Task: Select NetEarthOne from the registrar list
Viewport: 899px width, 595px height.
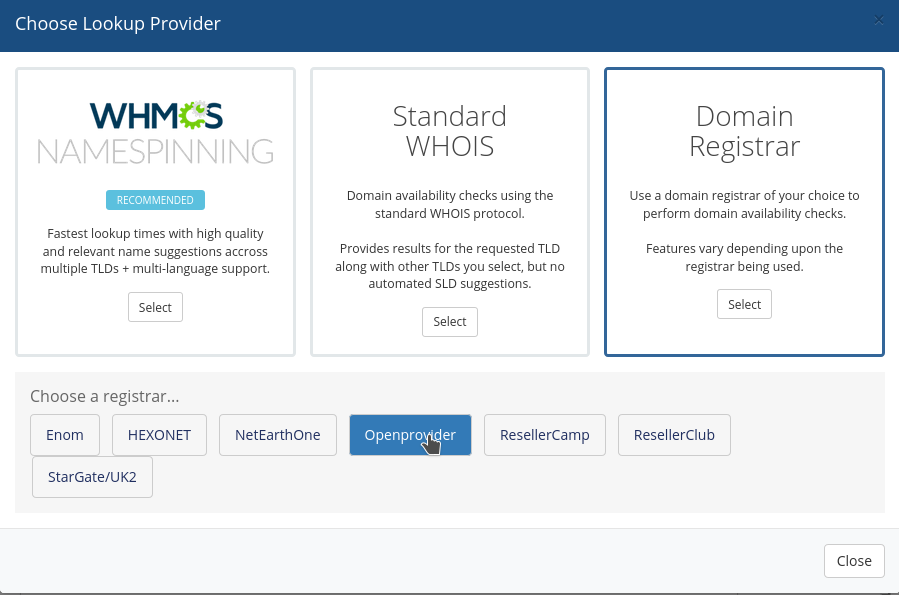Action: pyautogui.click(x=277, y=435)
